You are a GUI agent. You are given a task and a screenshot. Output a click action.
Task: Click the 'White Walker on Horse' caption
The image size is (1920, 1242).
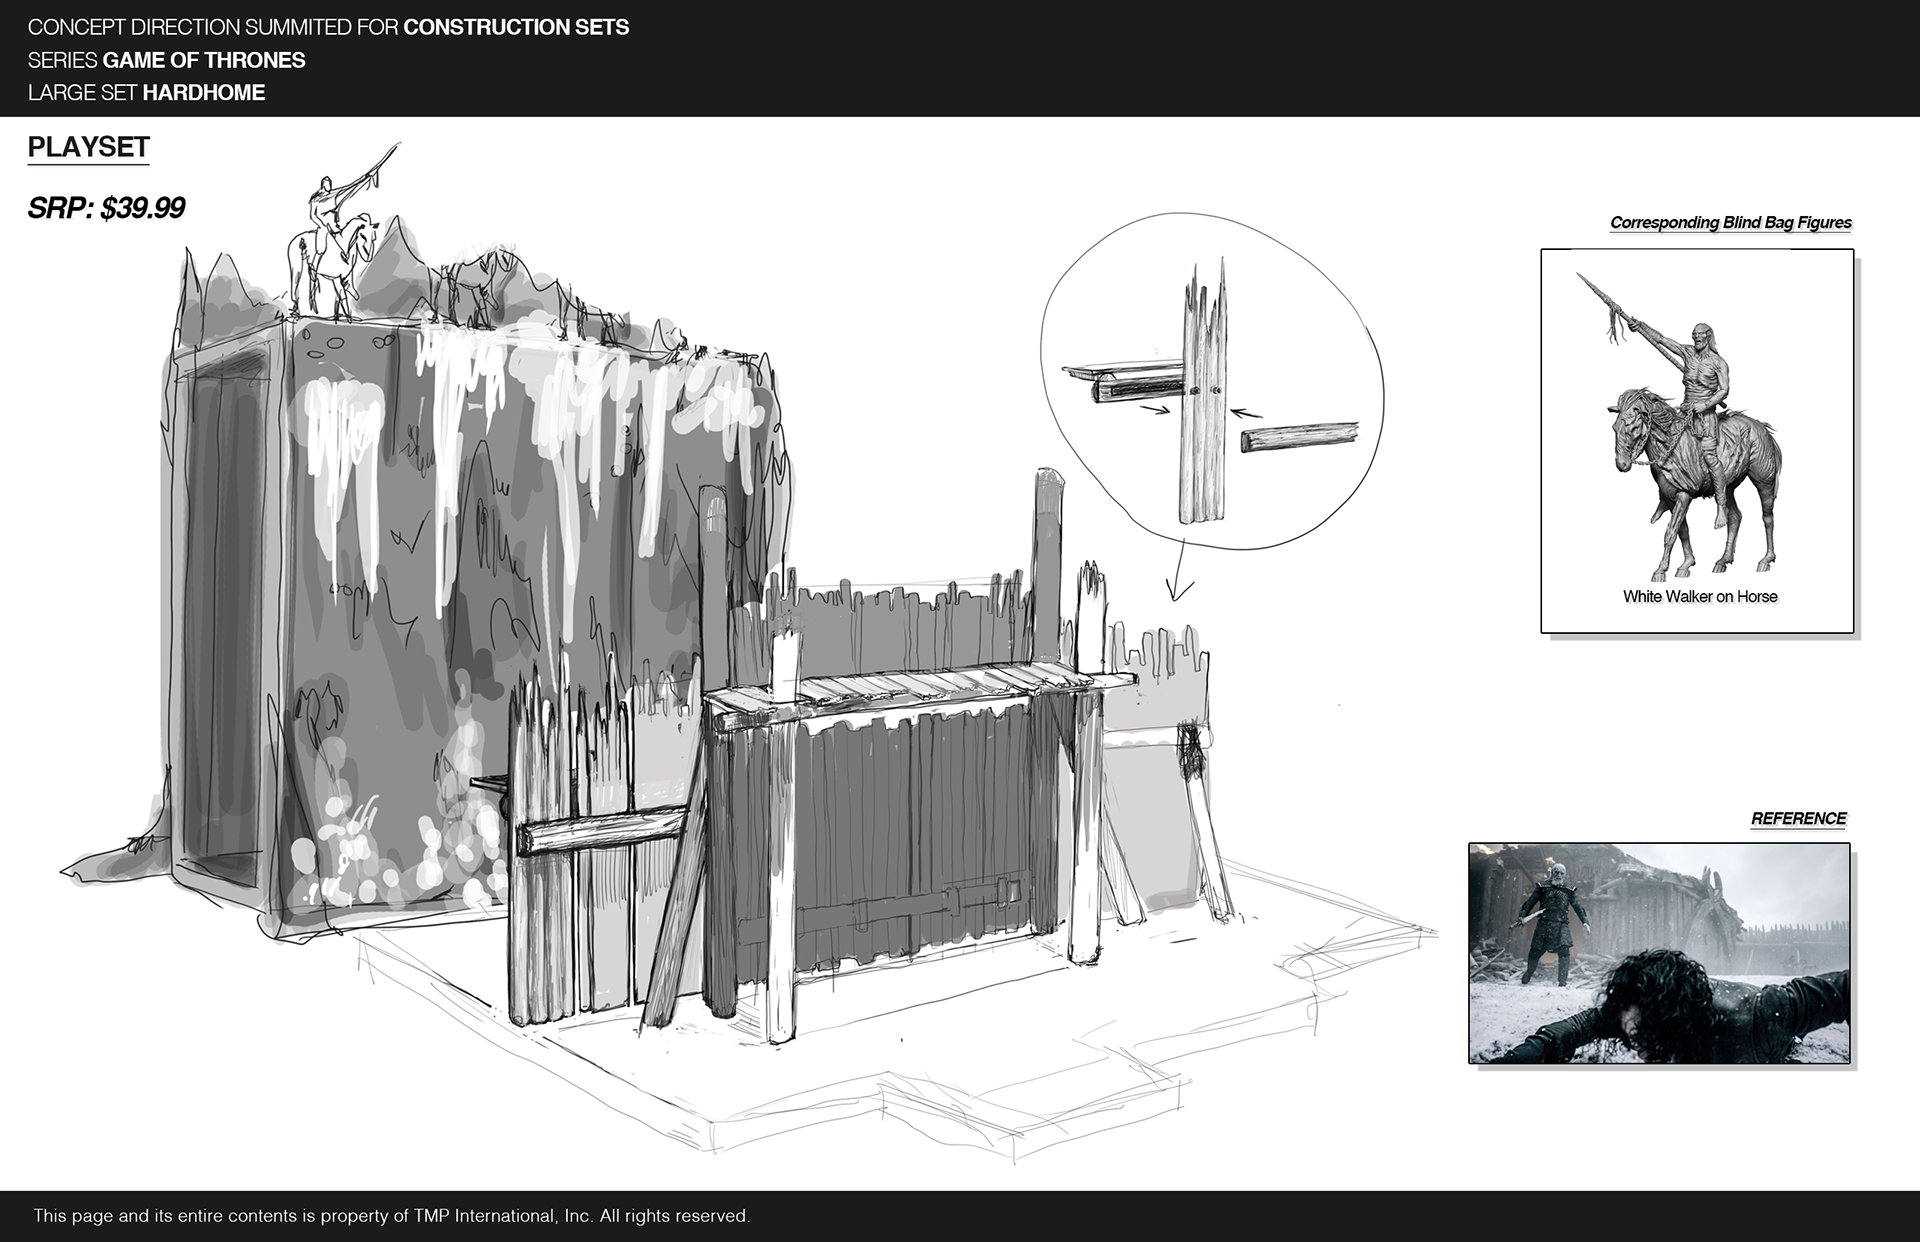point(1700,597)
